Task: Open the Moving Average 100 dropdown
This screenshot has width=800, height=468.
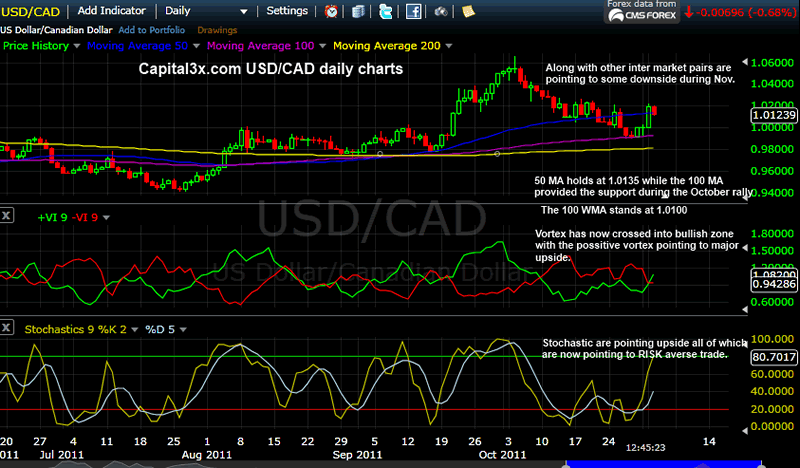Action: click(324, 46)
